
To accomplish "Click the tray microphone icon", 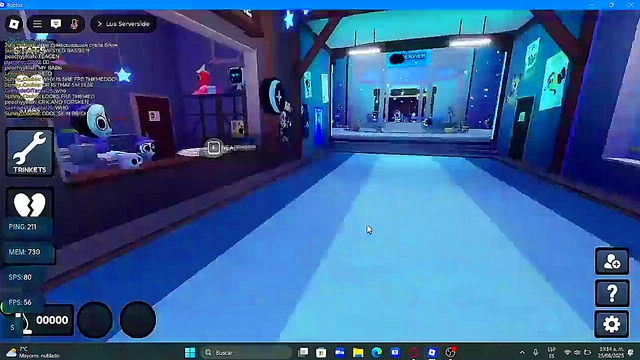I will click(x=536, y=353).
